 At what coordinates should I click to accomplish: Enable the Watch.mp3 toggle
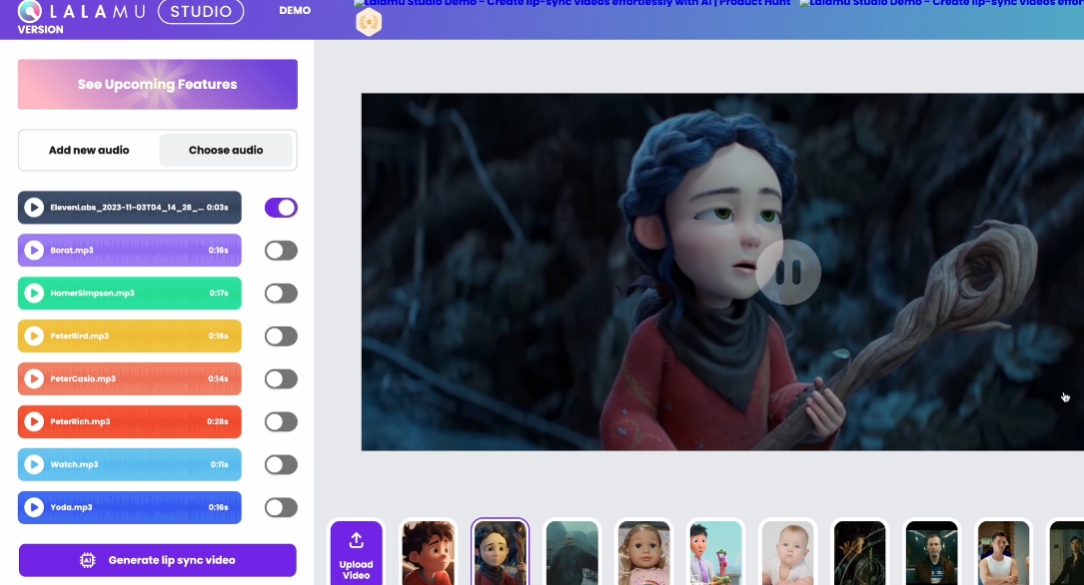coord(281,465)
